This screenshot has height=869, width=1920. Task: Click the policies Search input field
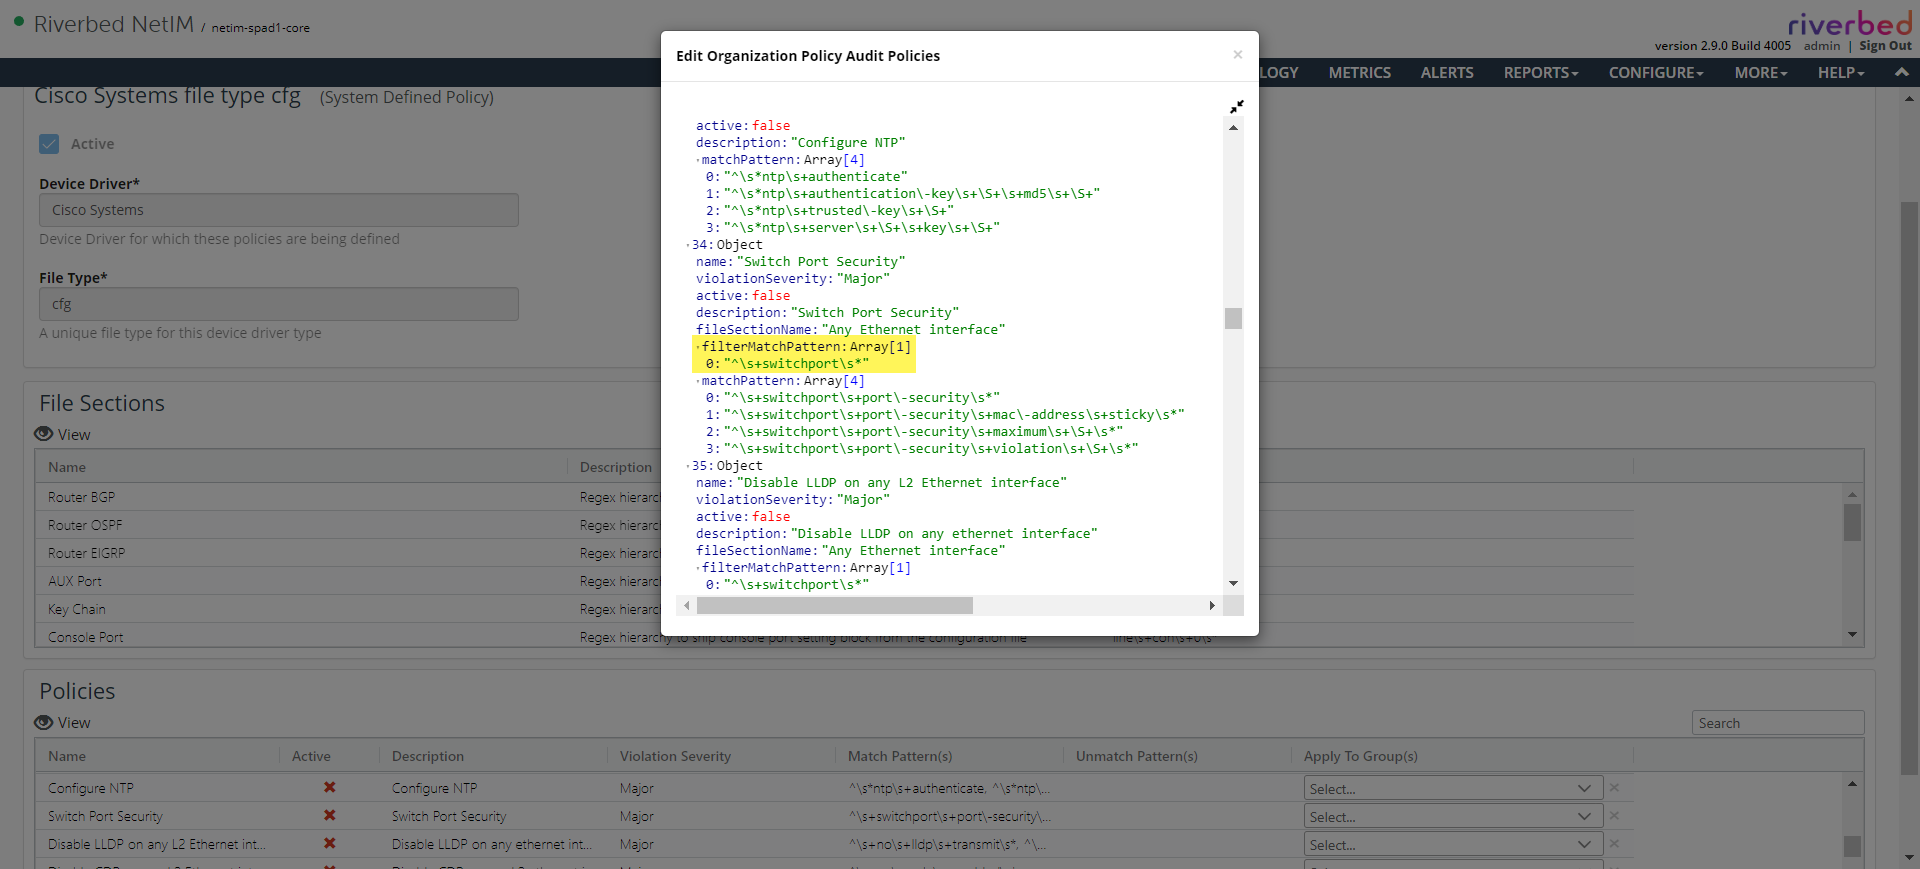click(1777, 723)
